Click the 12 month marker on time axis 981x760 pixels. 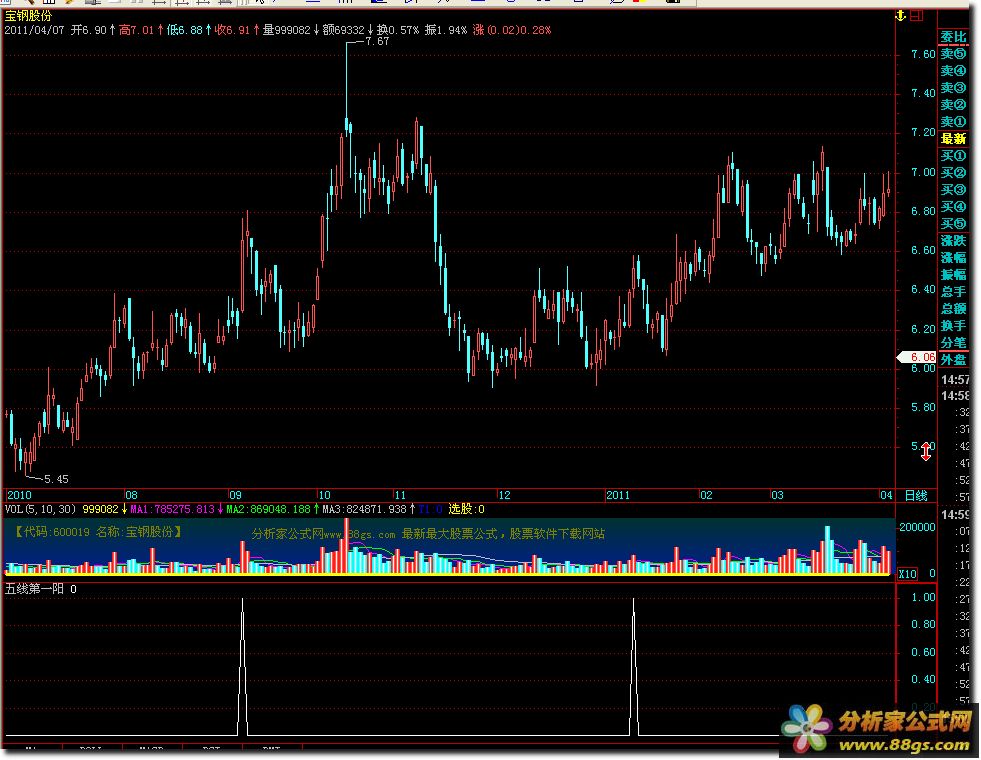504,495
